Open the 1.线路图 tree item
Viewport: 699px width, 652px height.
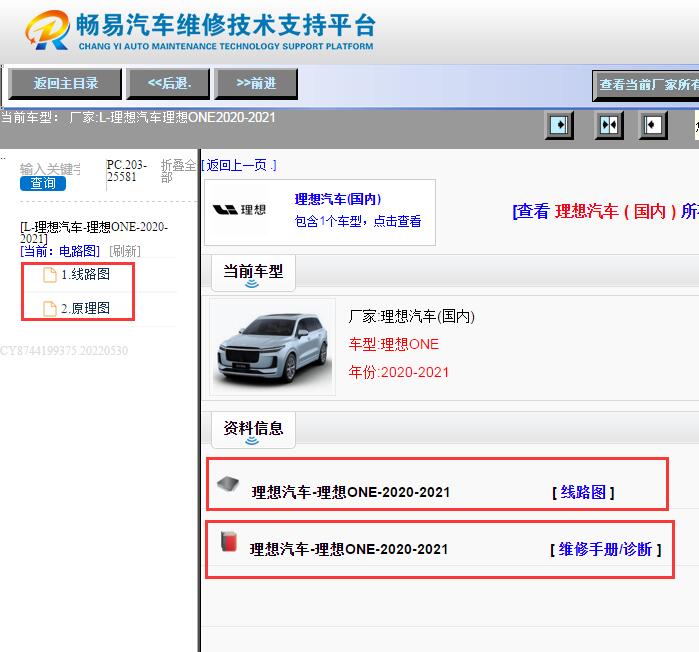(x=85, y=274)
